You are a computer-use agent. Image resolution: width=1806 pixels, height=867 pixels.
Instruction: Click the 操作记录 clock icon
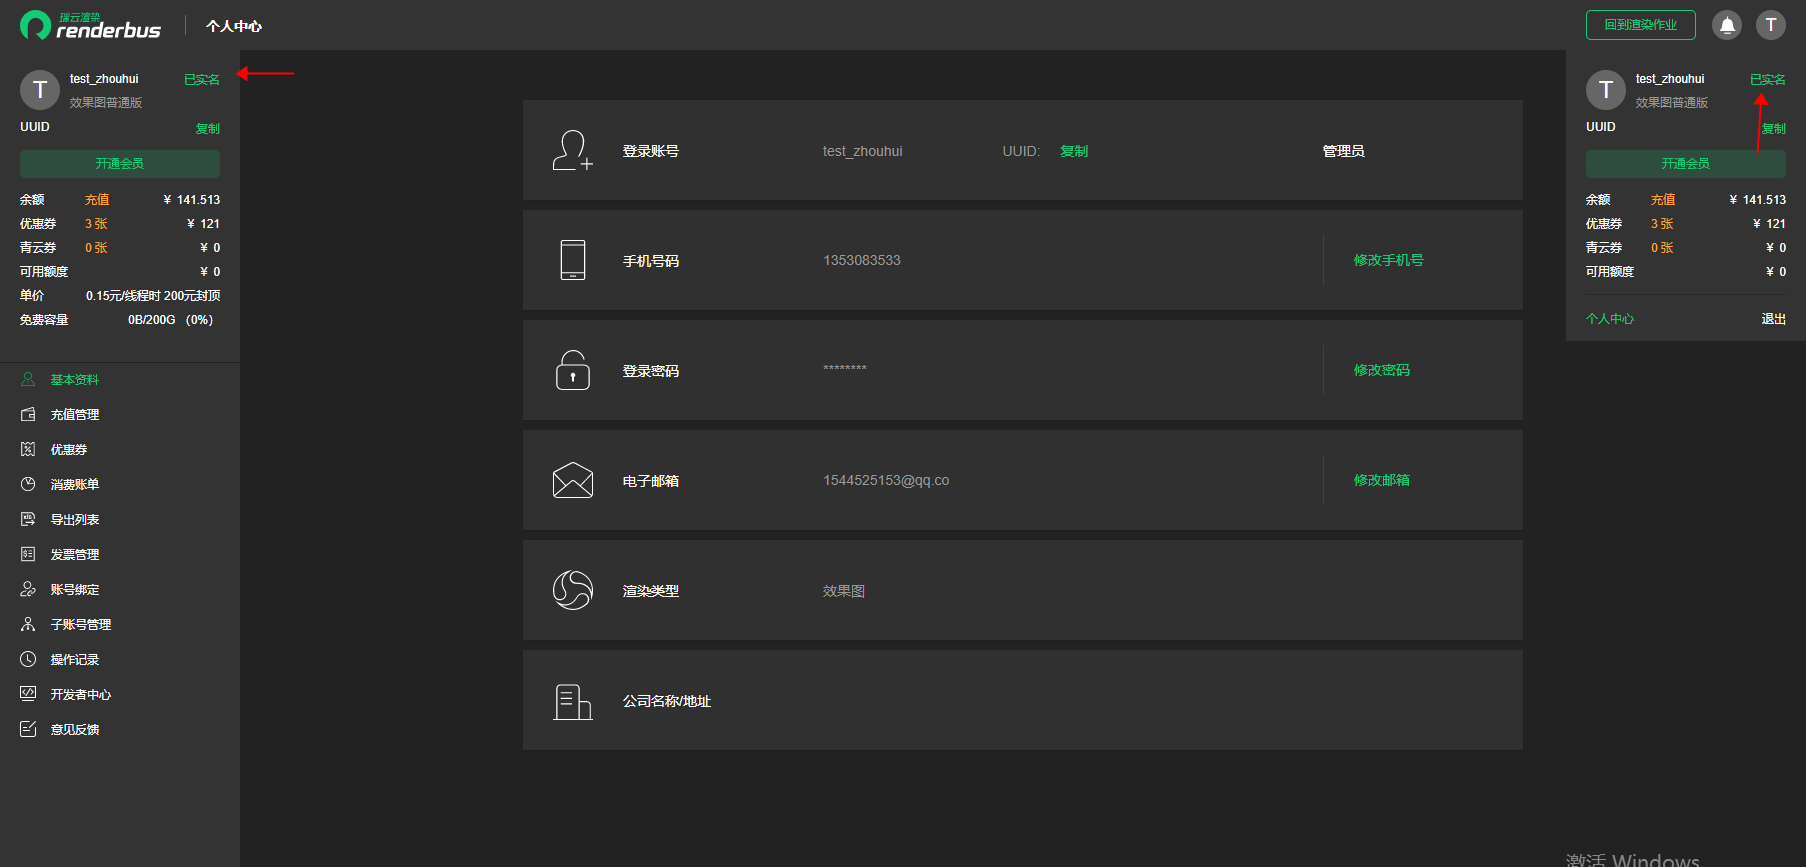28,659
